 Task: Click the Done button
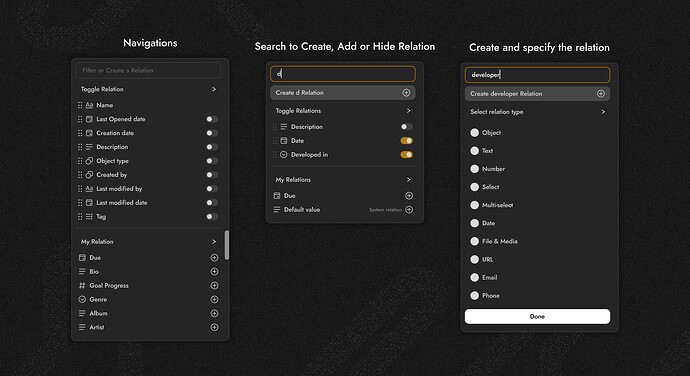pyautogui.click(x=537, y=317)
